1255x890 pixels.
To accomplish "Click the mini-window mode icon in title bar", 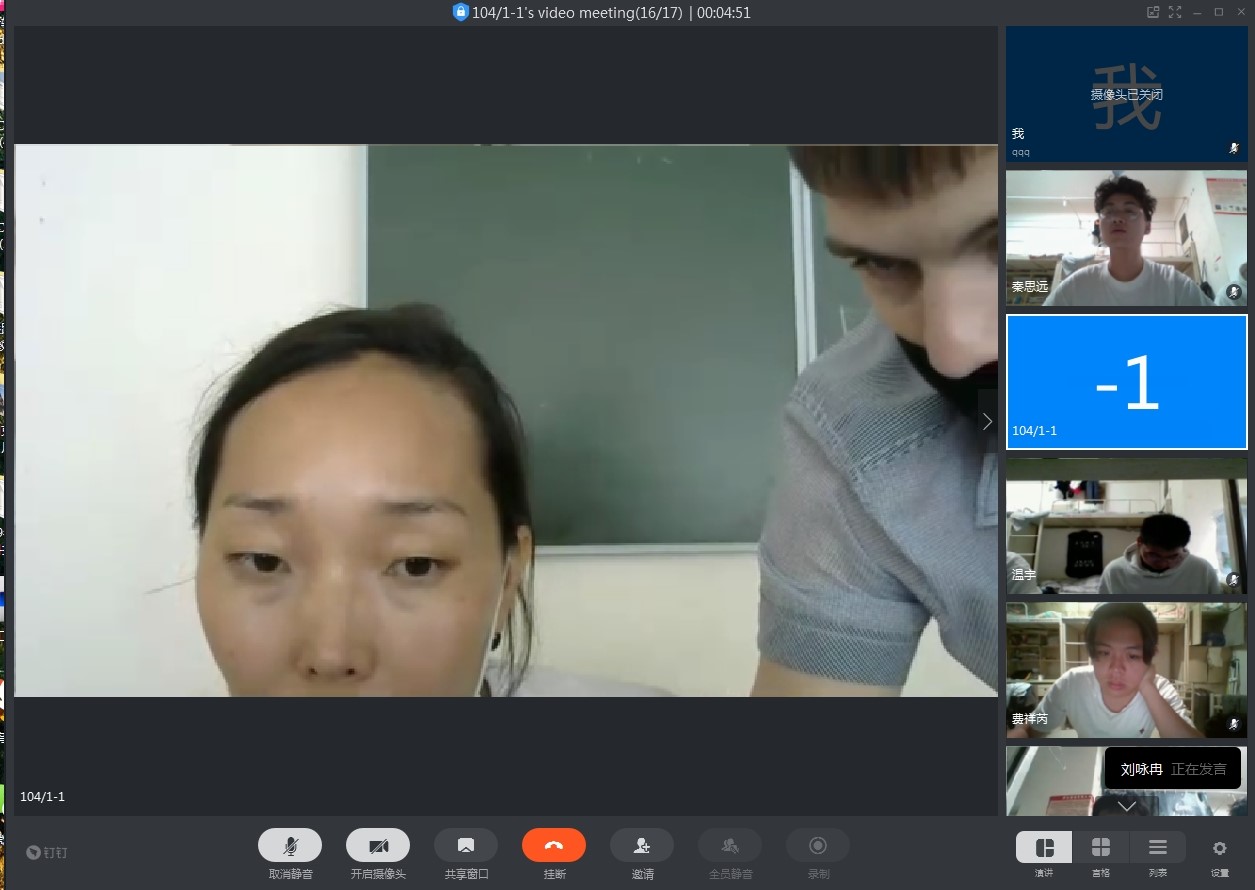I will tap(1153, 12).
